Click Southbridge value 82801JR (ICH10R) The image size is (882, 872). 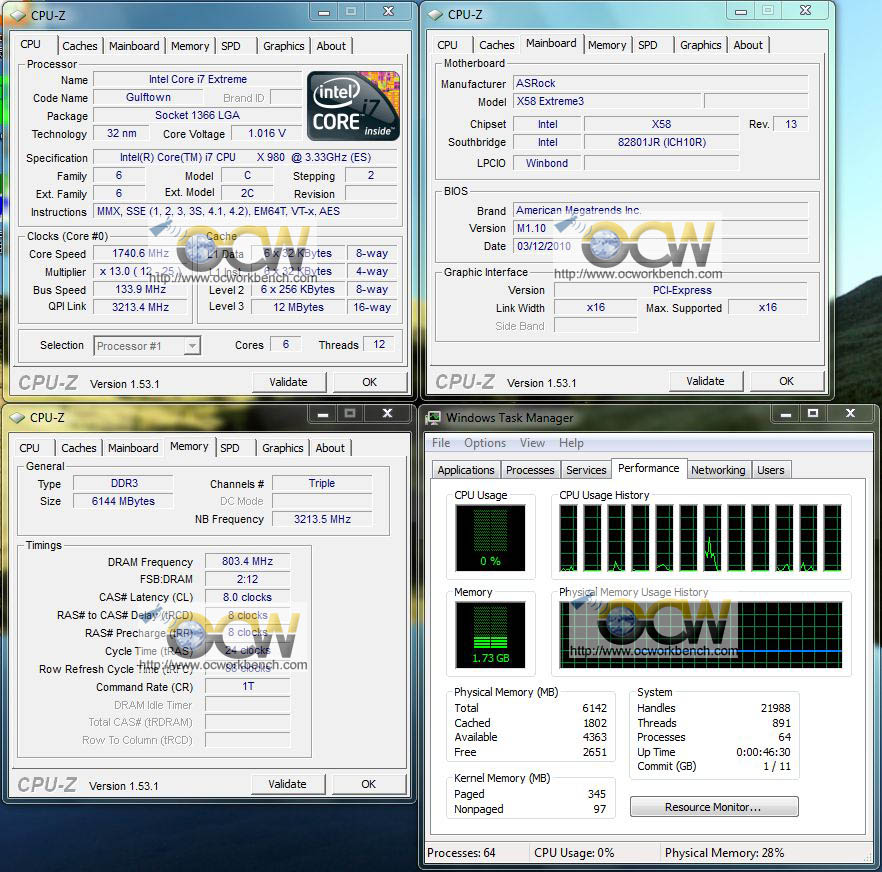point(662,142)
